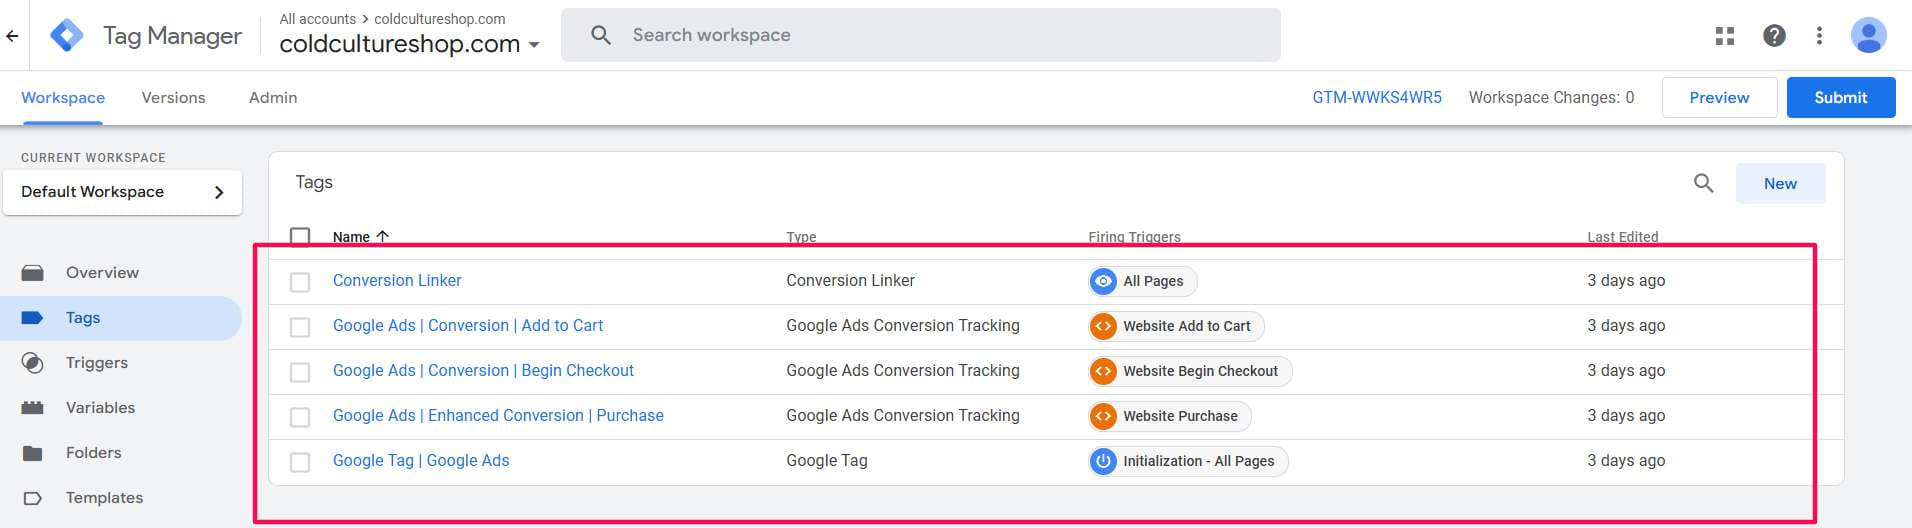The width and height of the screenshot is (1912, 528).
Task: Click the All accounts breadcrumb link
Action: point(317,19)
